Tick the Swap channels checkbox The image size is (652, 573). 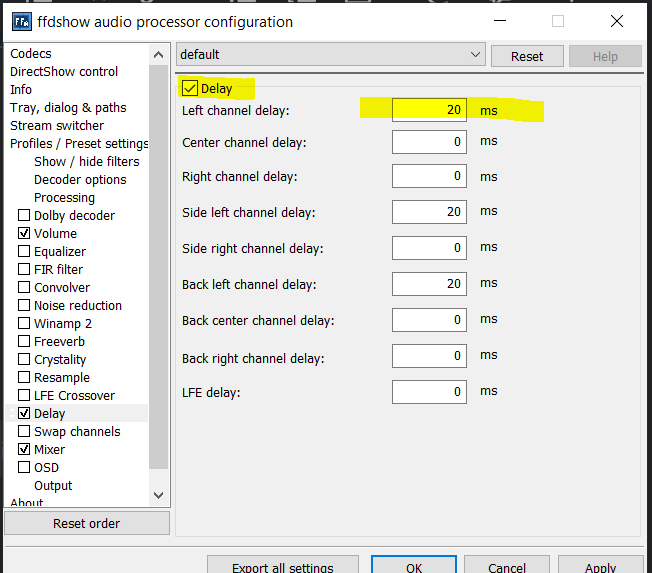pyautogui.click(x=24, y=431)
